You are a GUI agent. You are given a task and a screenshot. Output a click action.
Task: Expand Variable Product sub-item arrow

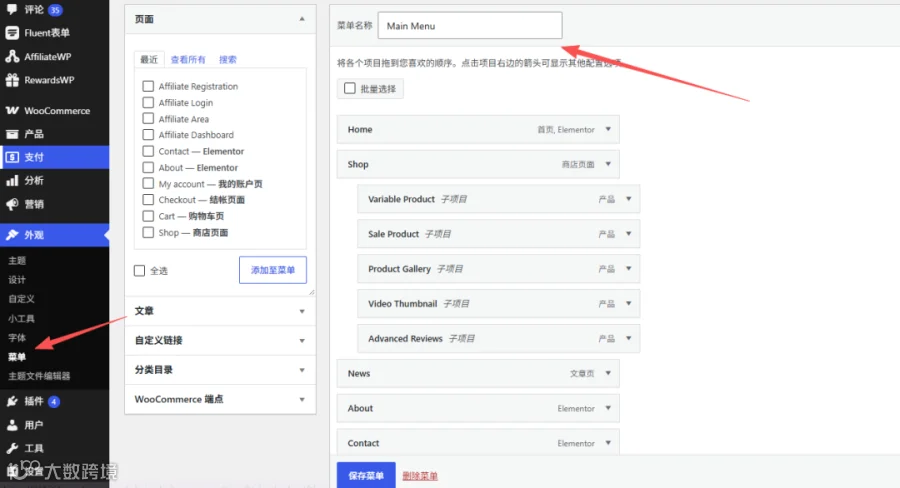629,199
